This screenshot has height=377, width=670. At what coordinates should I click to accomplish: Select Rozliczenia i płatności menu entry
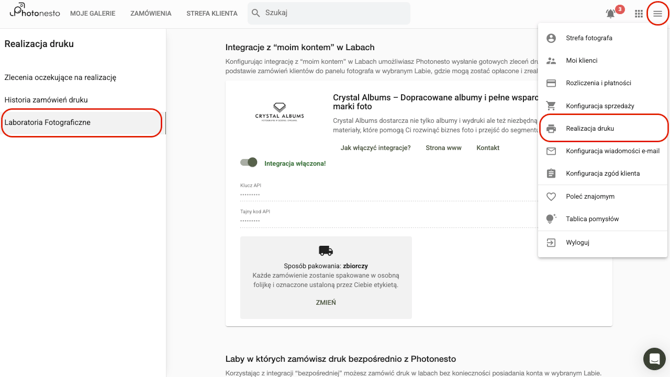click(x=602, y=83)
